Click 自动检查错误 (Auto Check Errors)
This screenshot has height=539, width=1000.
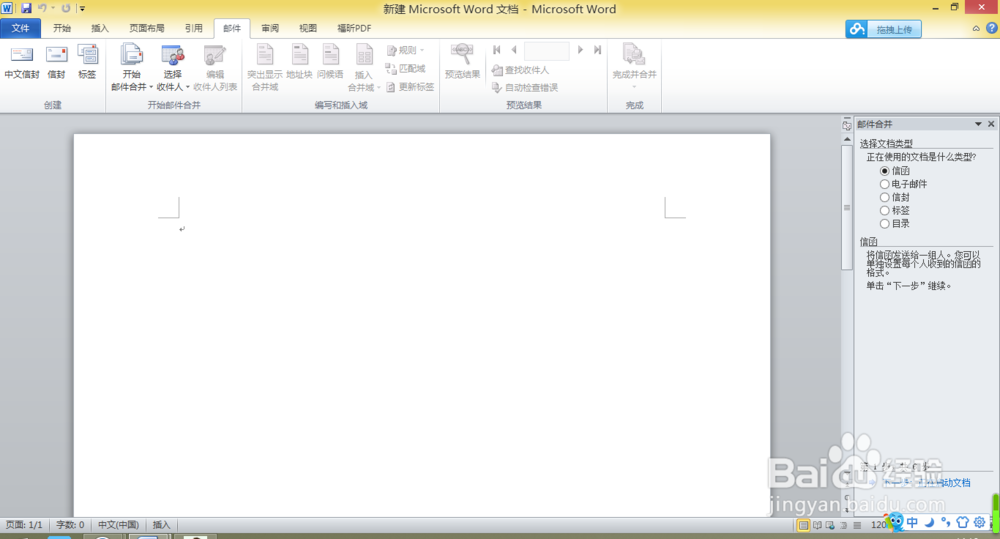coord(525,87)
